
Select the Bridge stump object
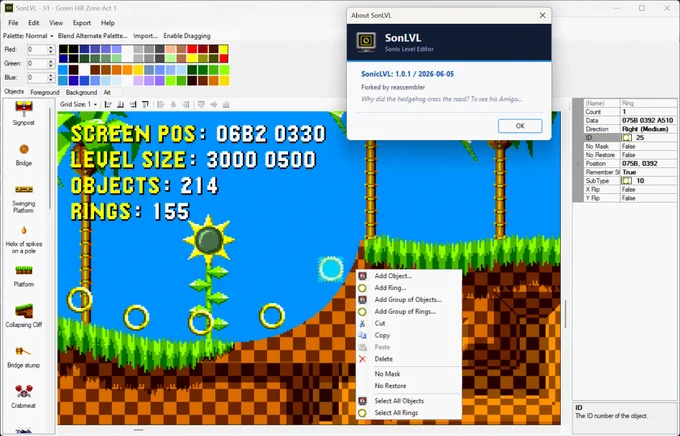point(23,357)
